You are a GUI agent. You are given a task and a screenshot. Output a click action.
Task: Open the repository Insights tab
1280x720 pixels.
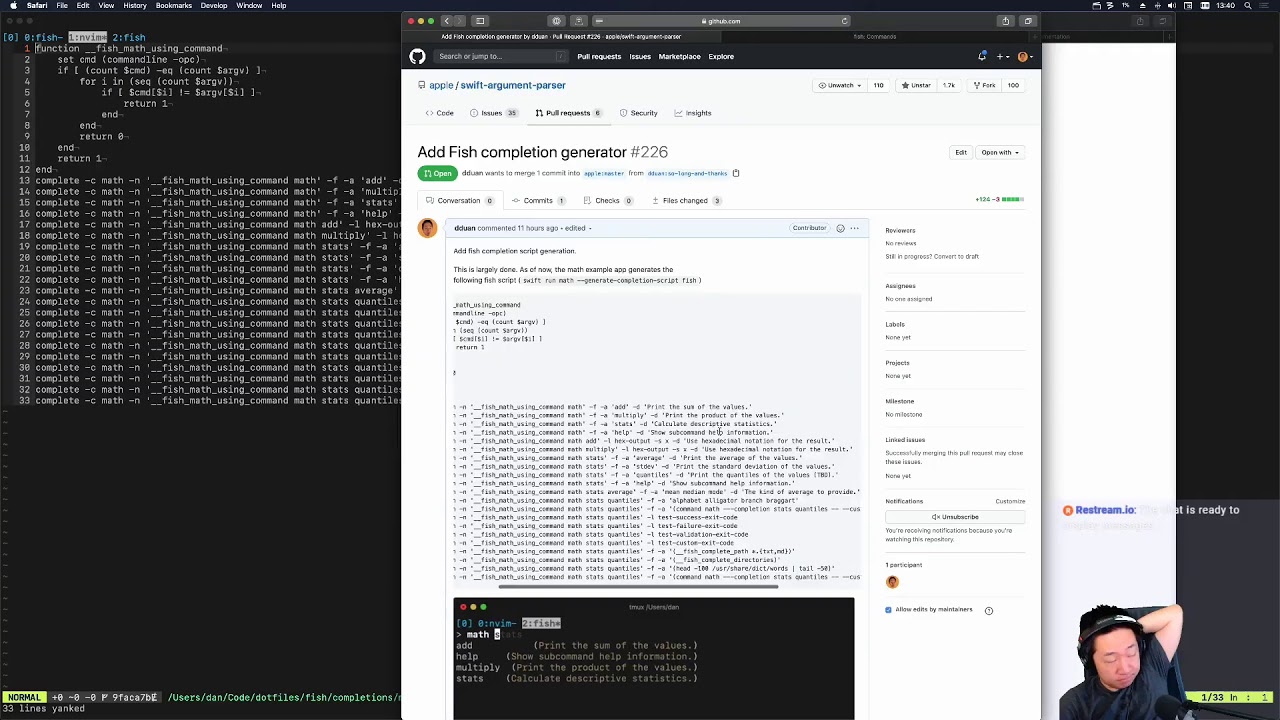coord(692,113)
